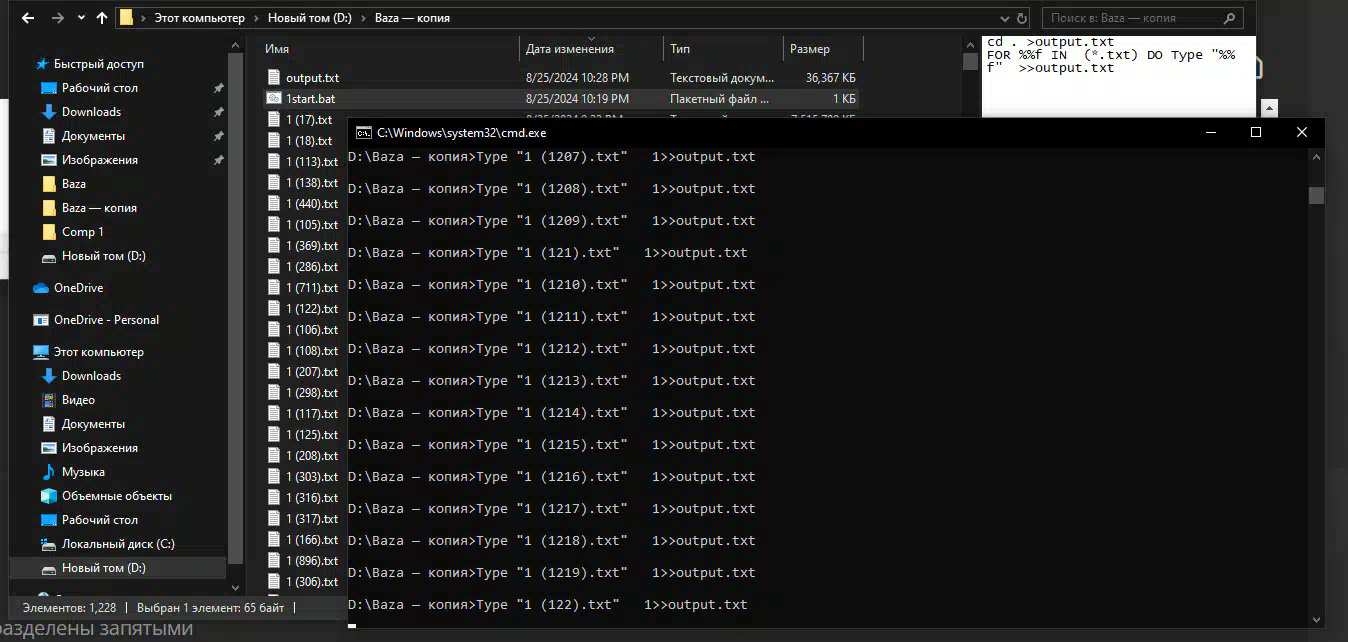Click the Объемные объекты cube icon
This screenshot has height=642, width=1348.
click(49, 496)
